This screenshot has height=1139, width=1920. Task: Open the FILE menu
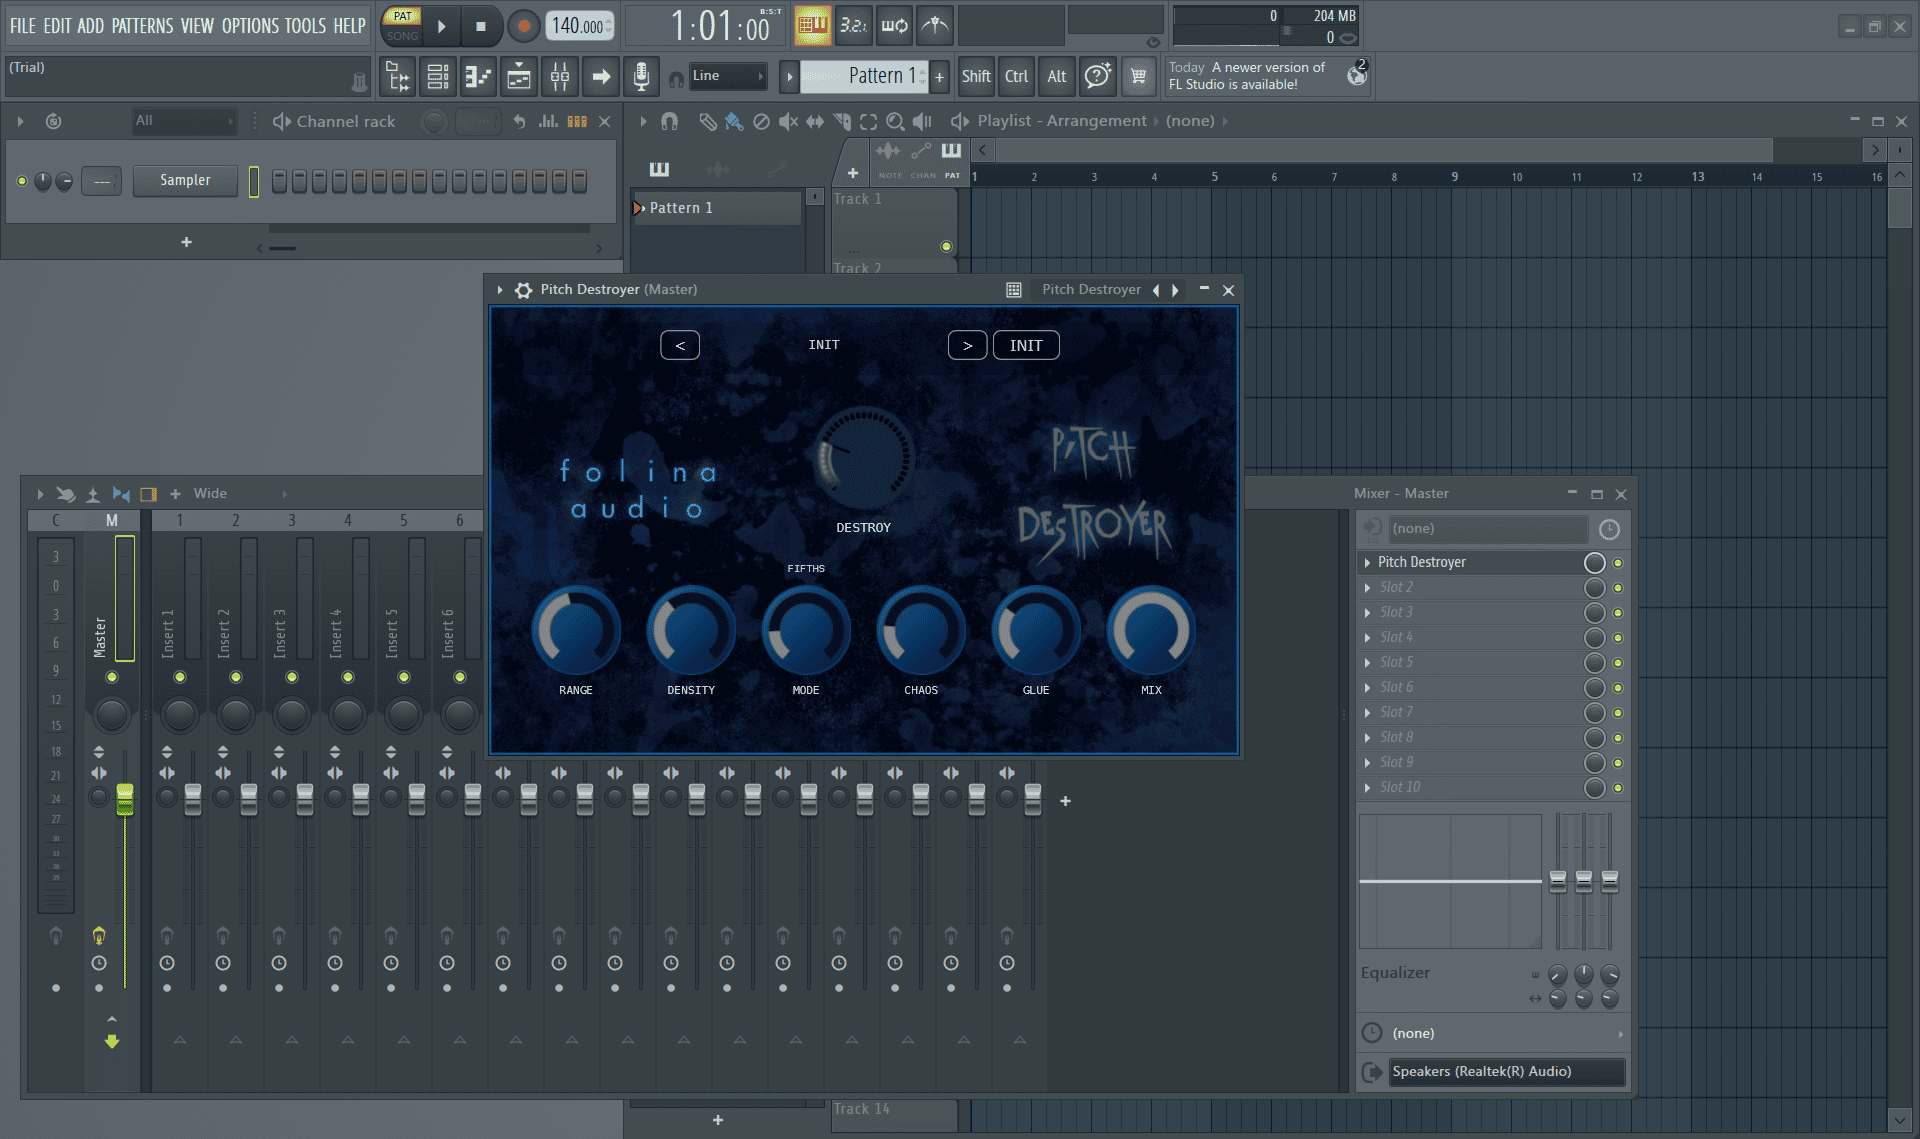(23, 26)
